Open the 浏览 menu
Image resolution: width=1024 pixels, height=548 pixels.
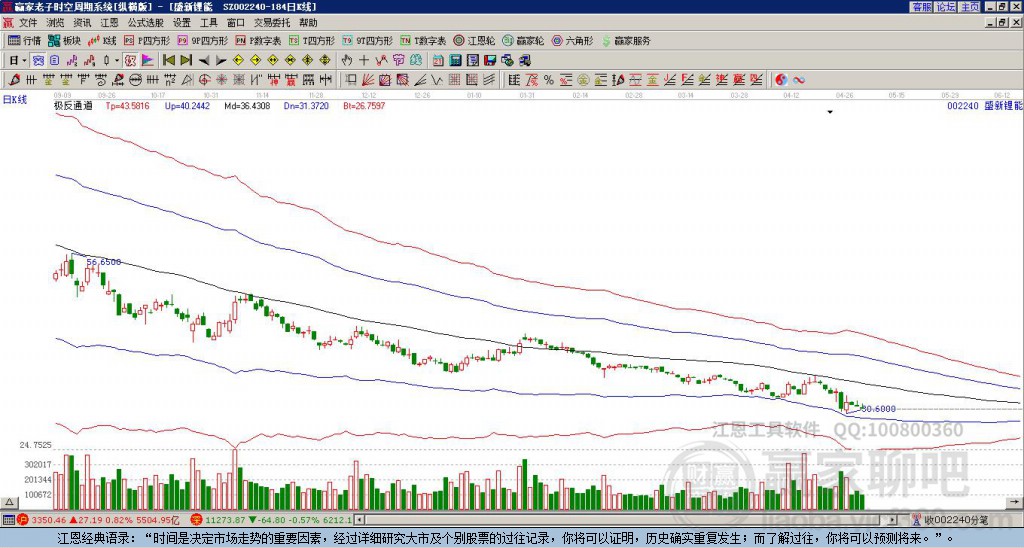click(56, 23)
